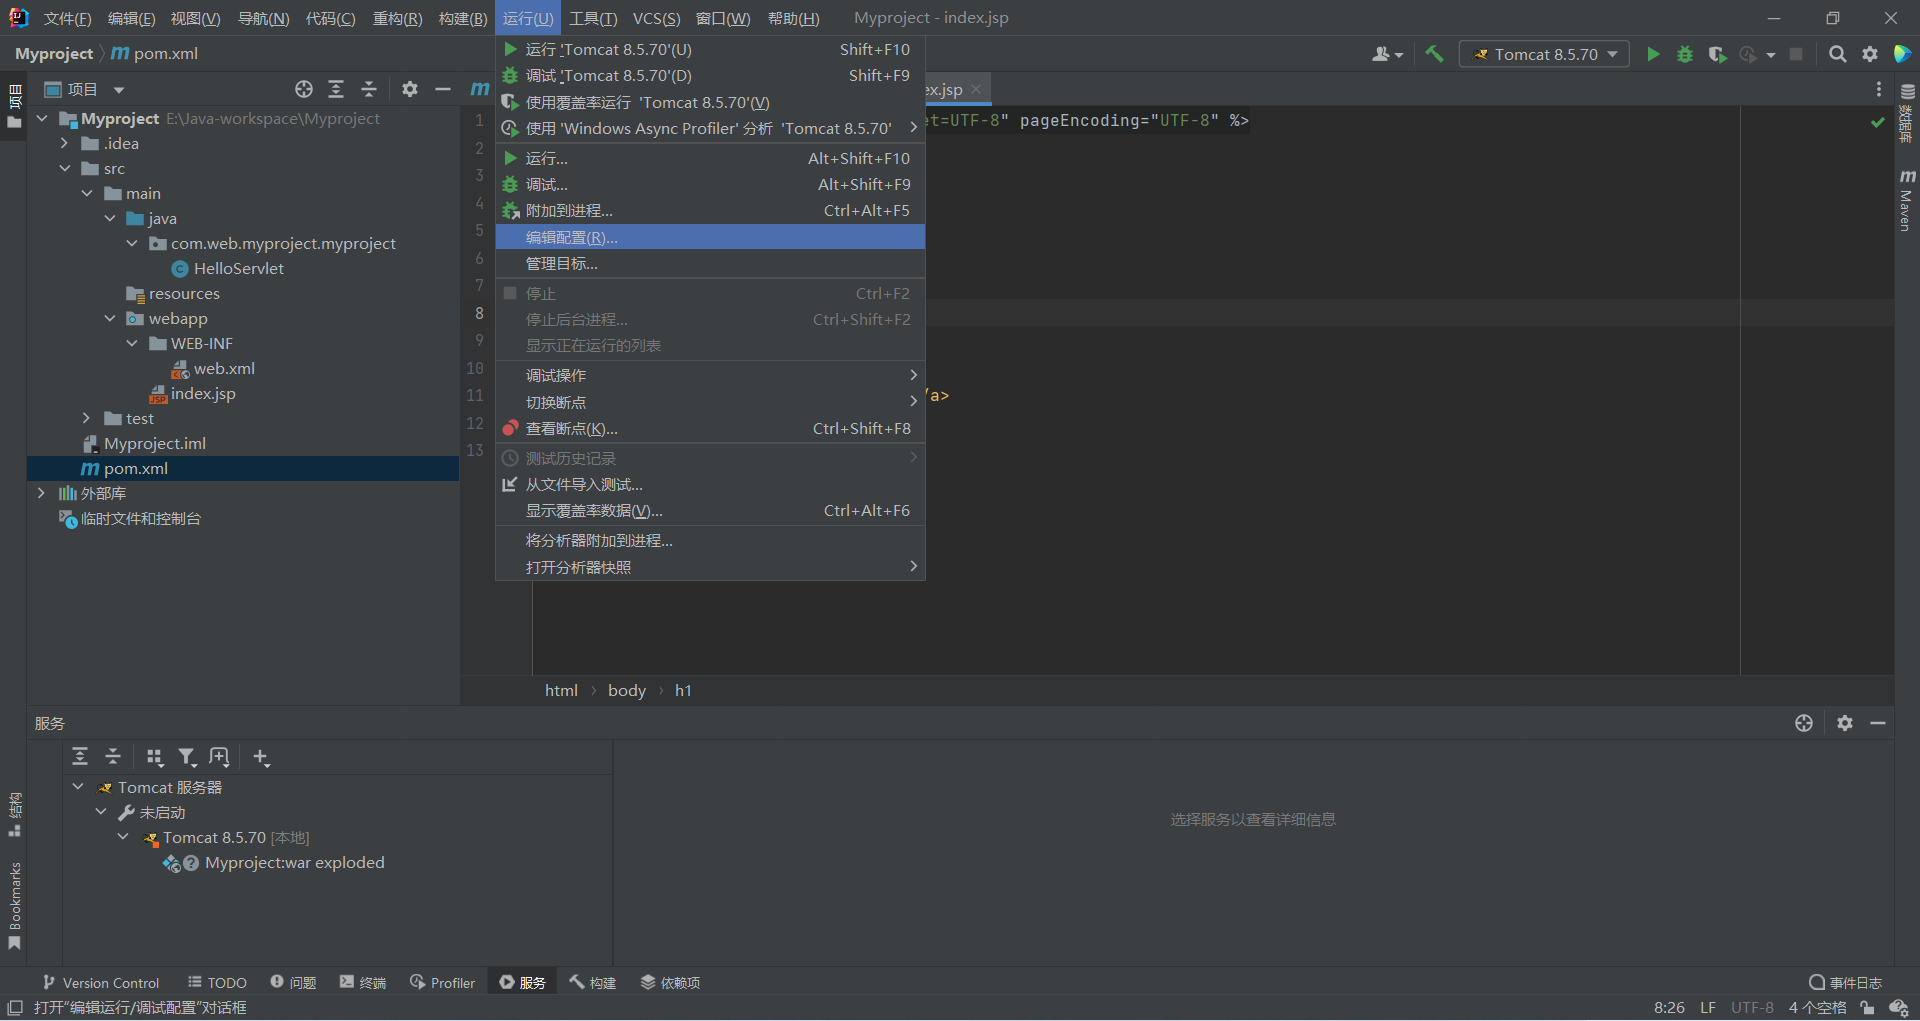Screen dimensions: 1920x1021
Task: Collapse all in Services toolbar
Action: (x=113, y=757)
